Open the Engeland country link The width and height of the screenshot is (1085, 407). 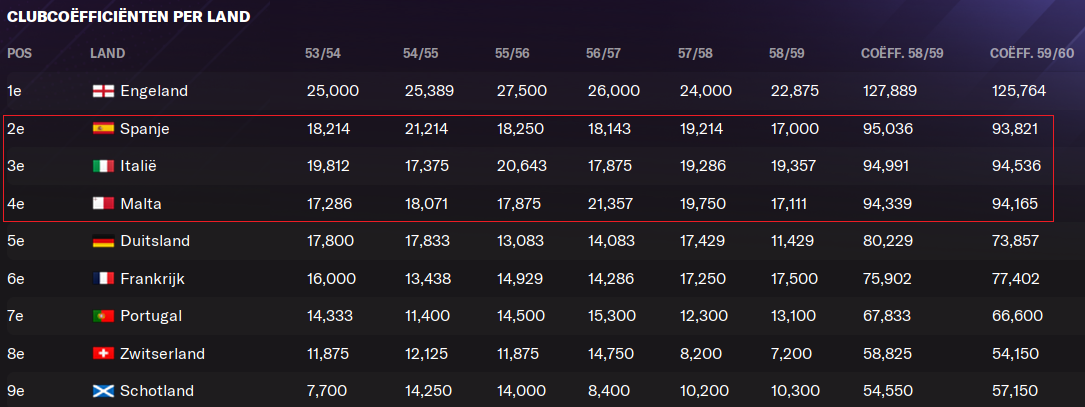154,91
